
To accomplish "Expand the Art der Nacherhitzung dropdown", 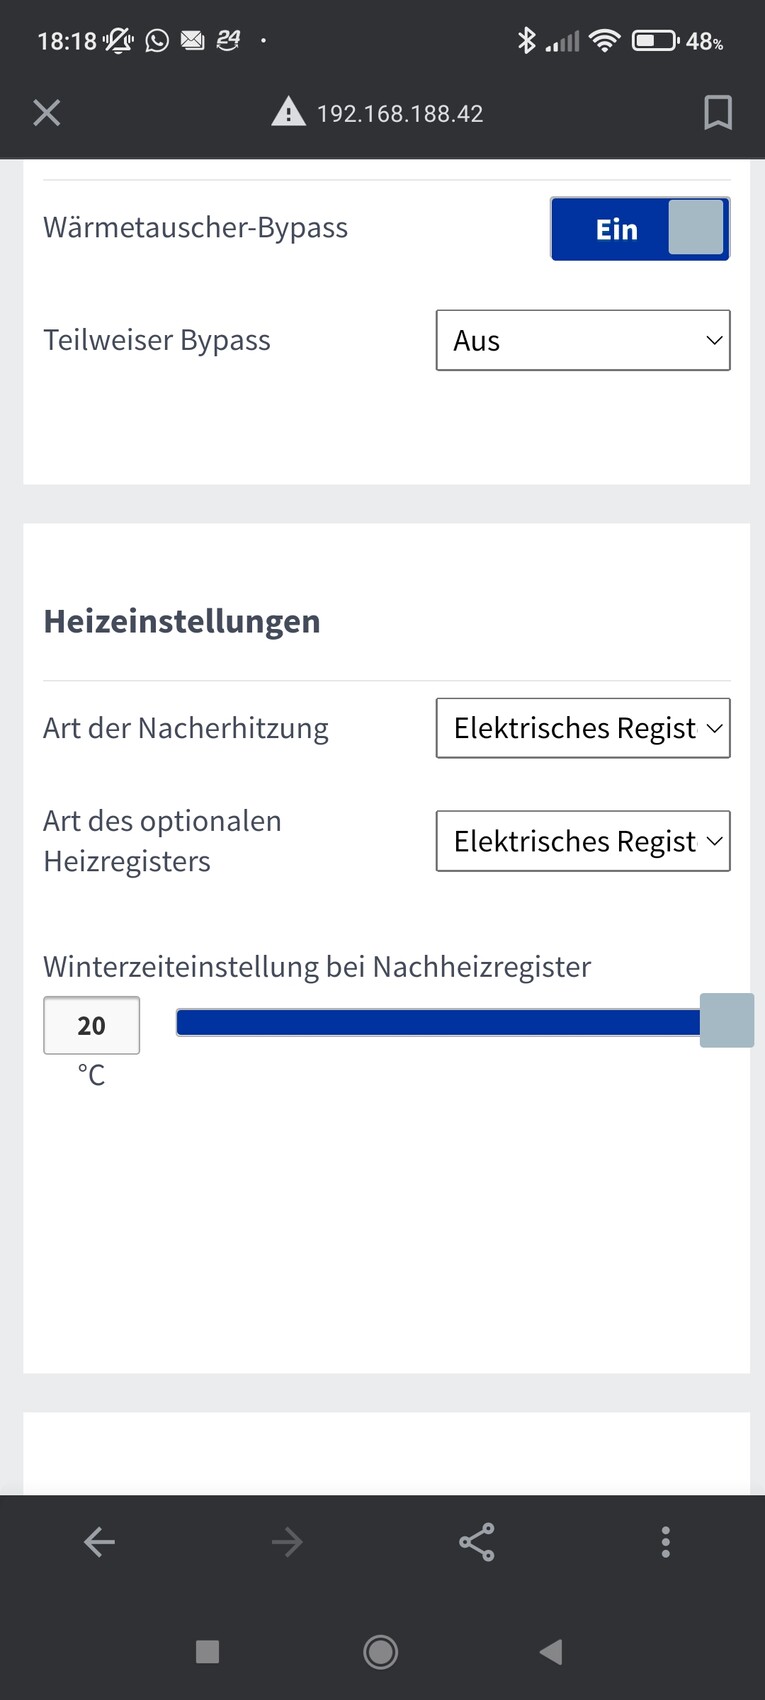I will [583, 728].
